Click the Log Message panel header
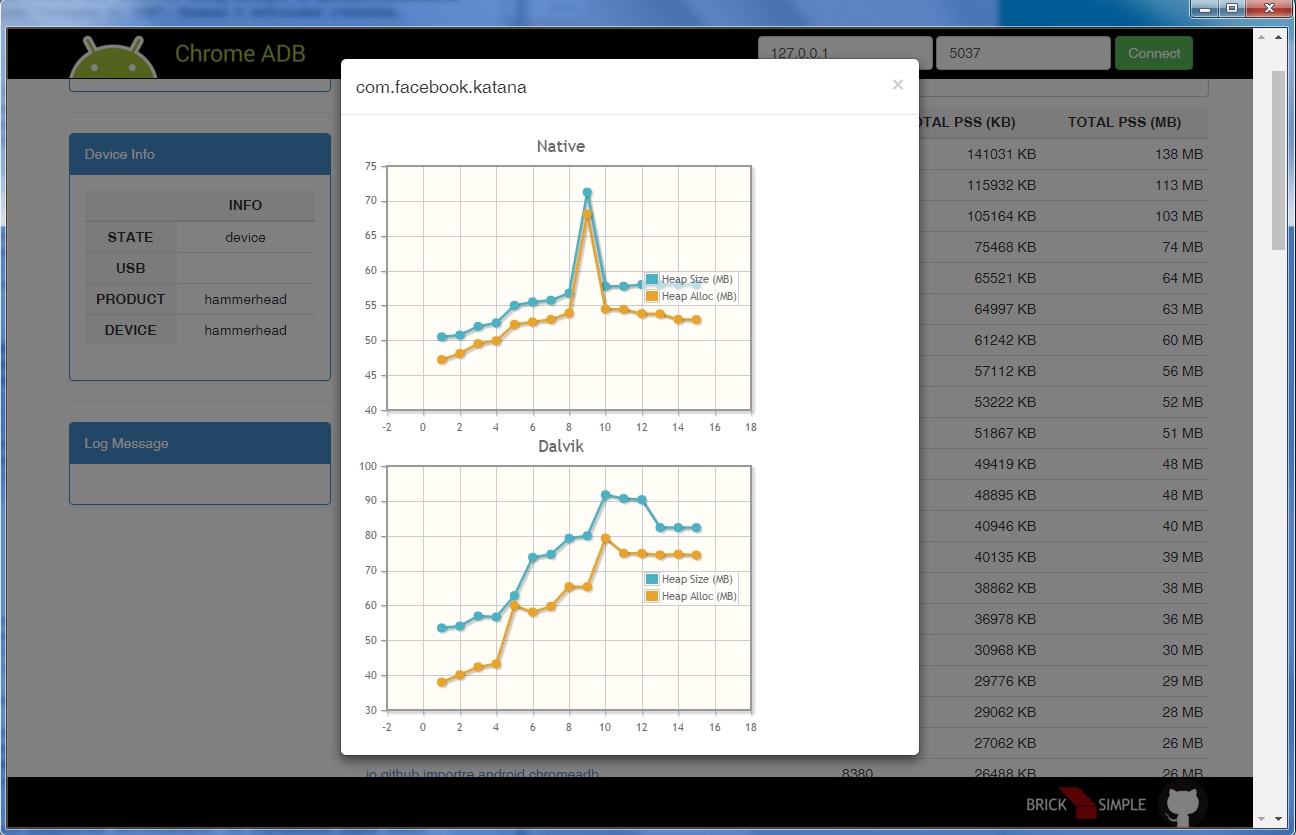The height and width of the screenshot is (835, 1296). pyautogui.click(x=200, y=443)
